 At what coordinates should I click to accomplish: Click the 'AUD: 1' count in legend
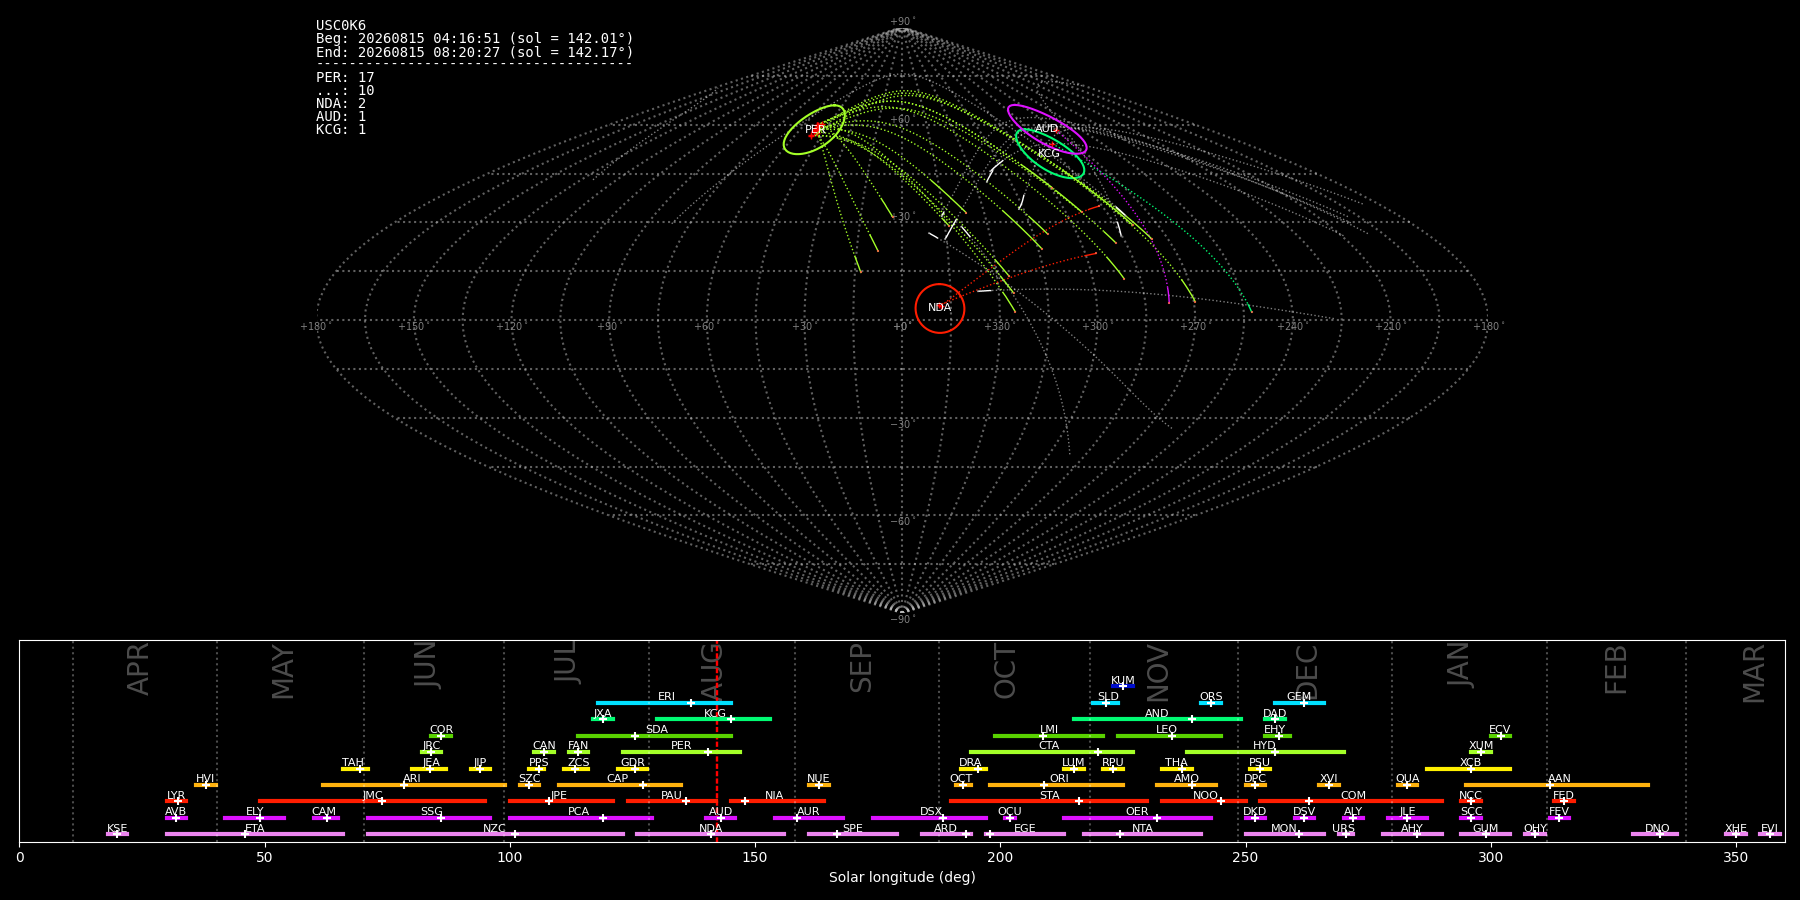coord(341,117)
